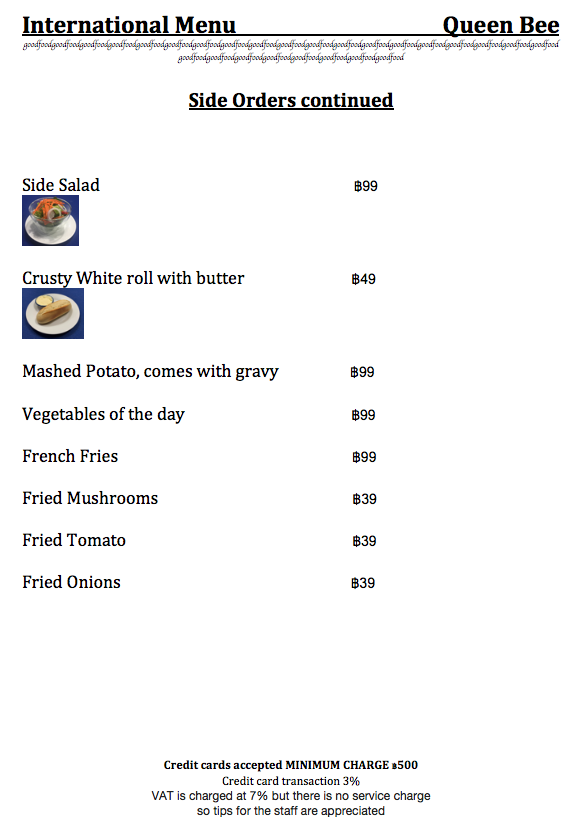Click the Side Salad photo thumbnail
Screen dimensions: 581x829
[50, 220]
